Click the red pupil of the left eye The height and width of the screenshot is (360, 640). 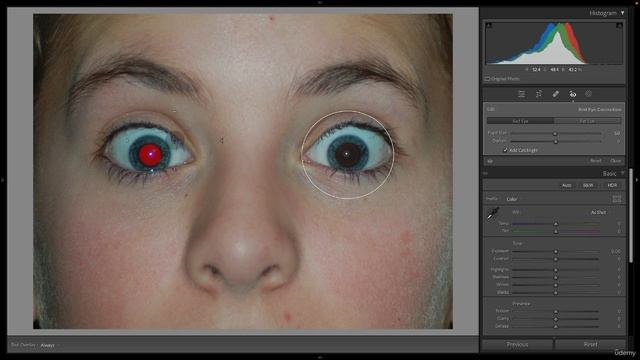click(150, 155)
